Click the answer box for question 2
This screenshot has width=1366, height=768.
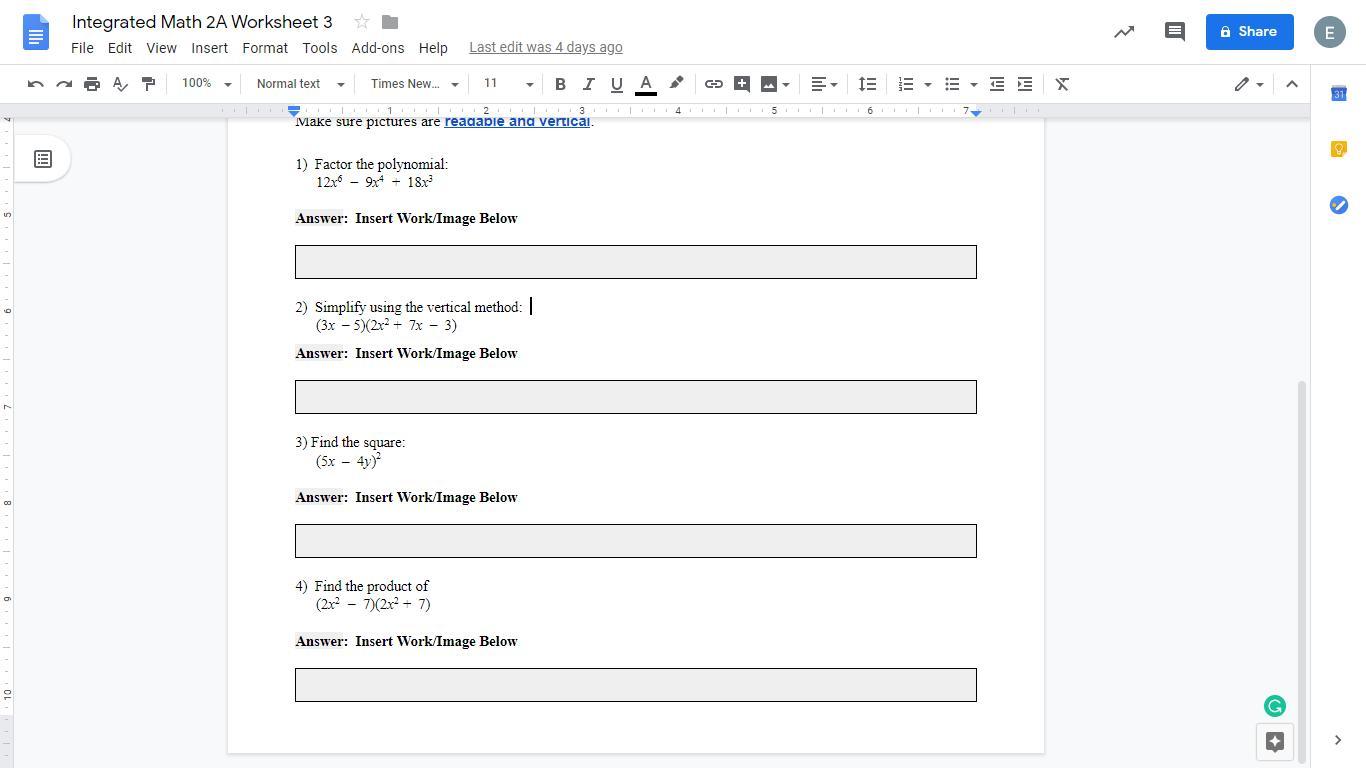pyautogui.click(x=636, y=397)
